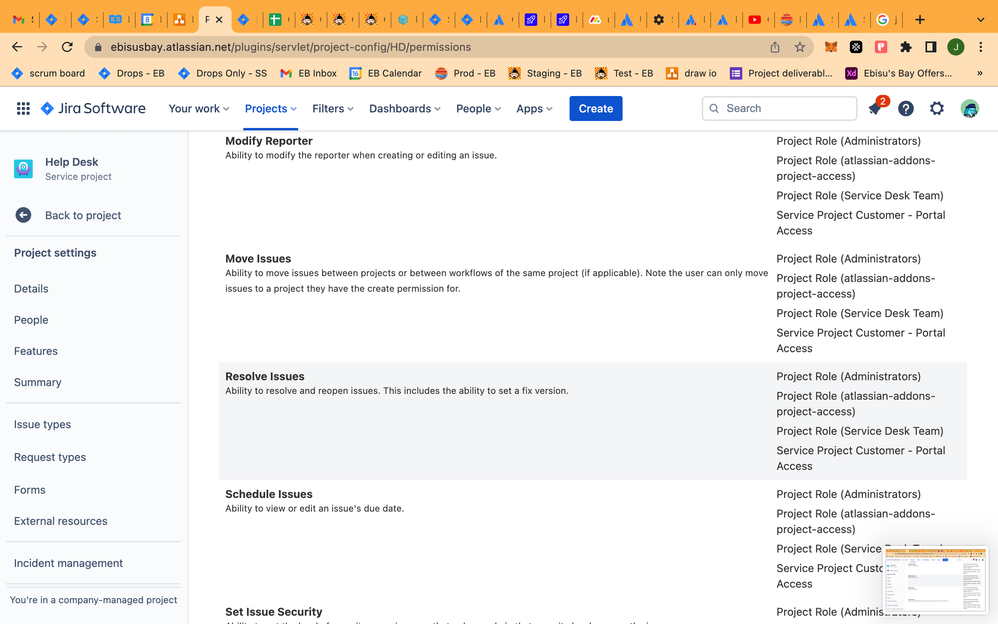
Task: Click the screenshot preview thumbnail
Action: tap(935, 579)
